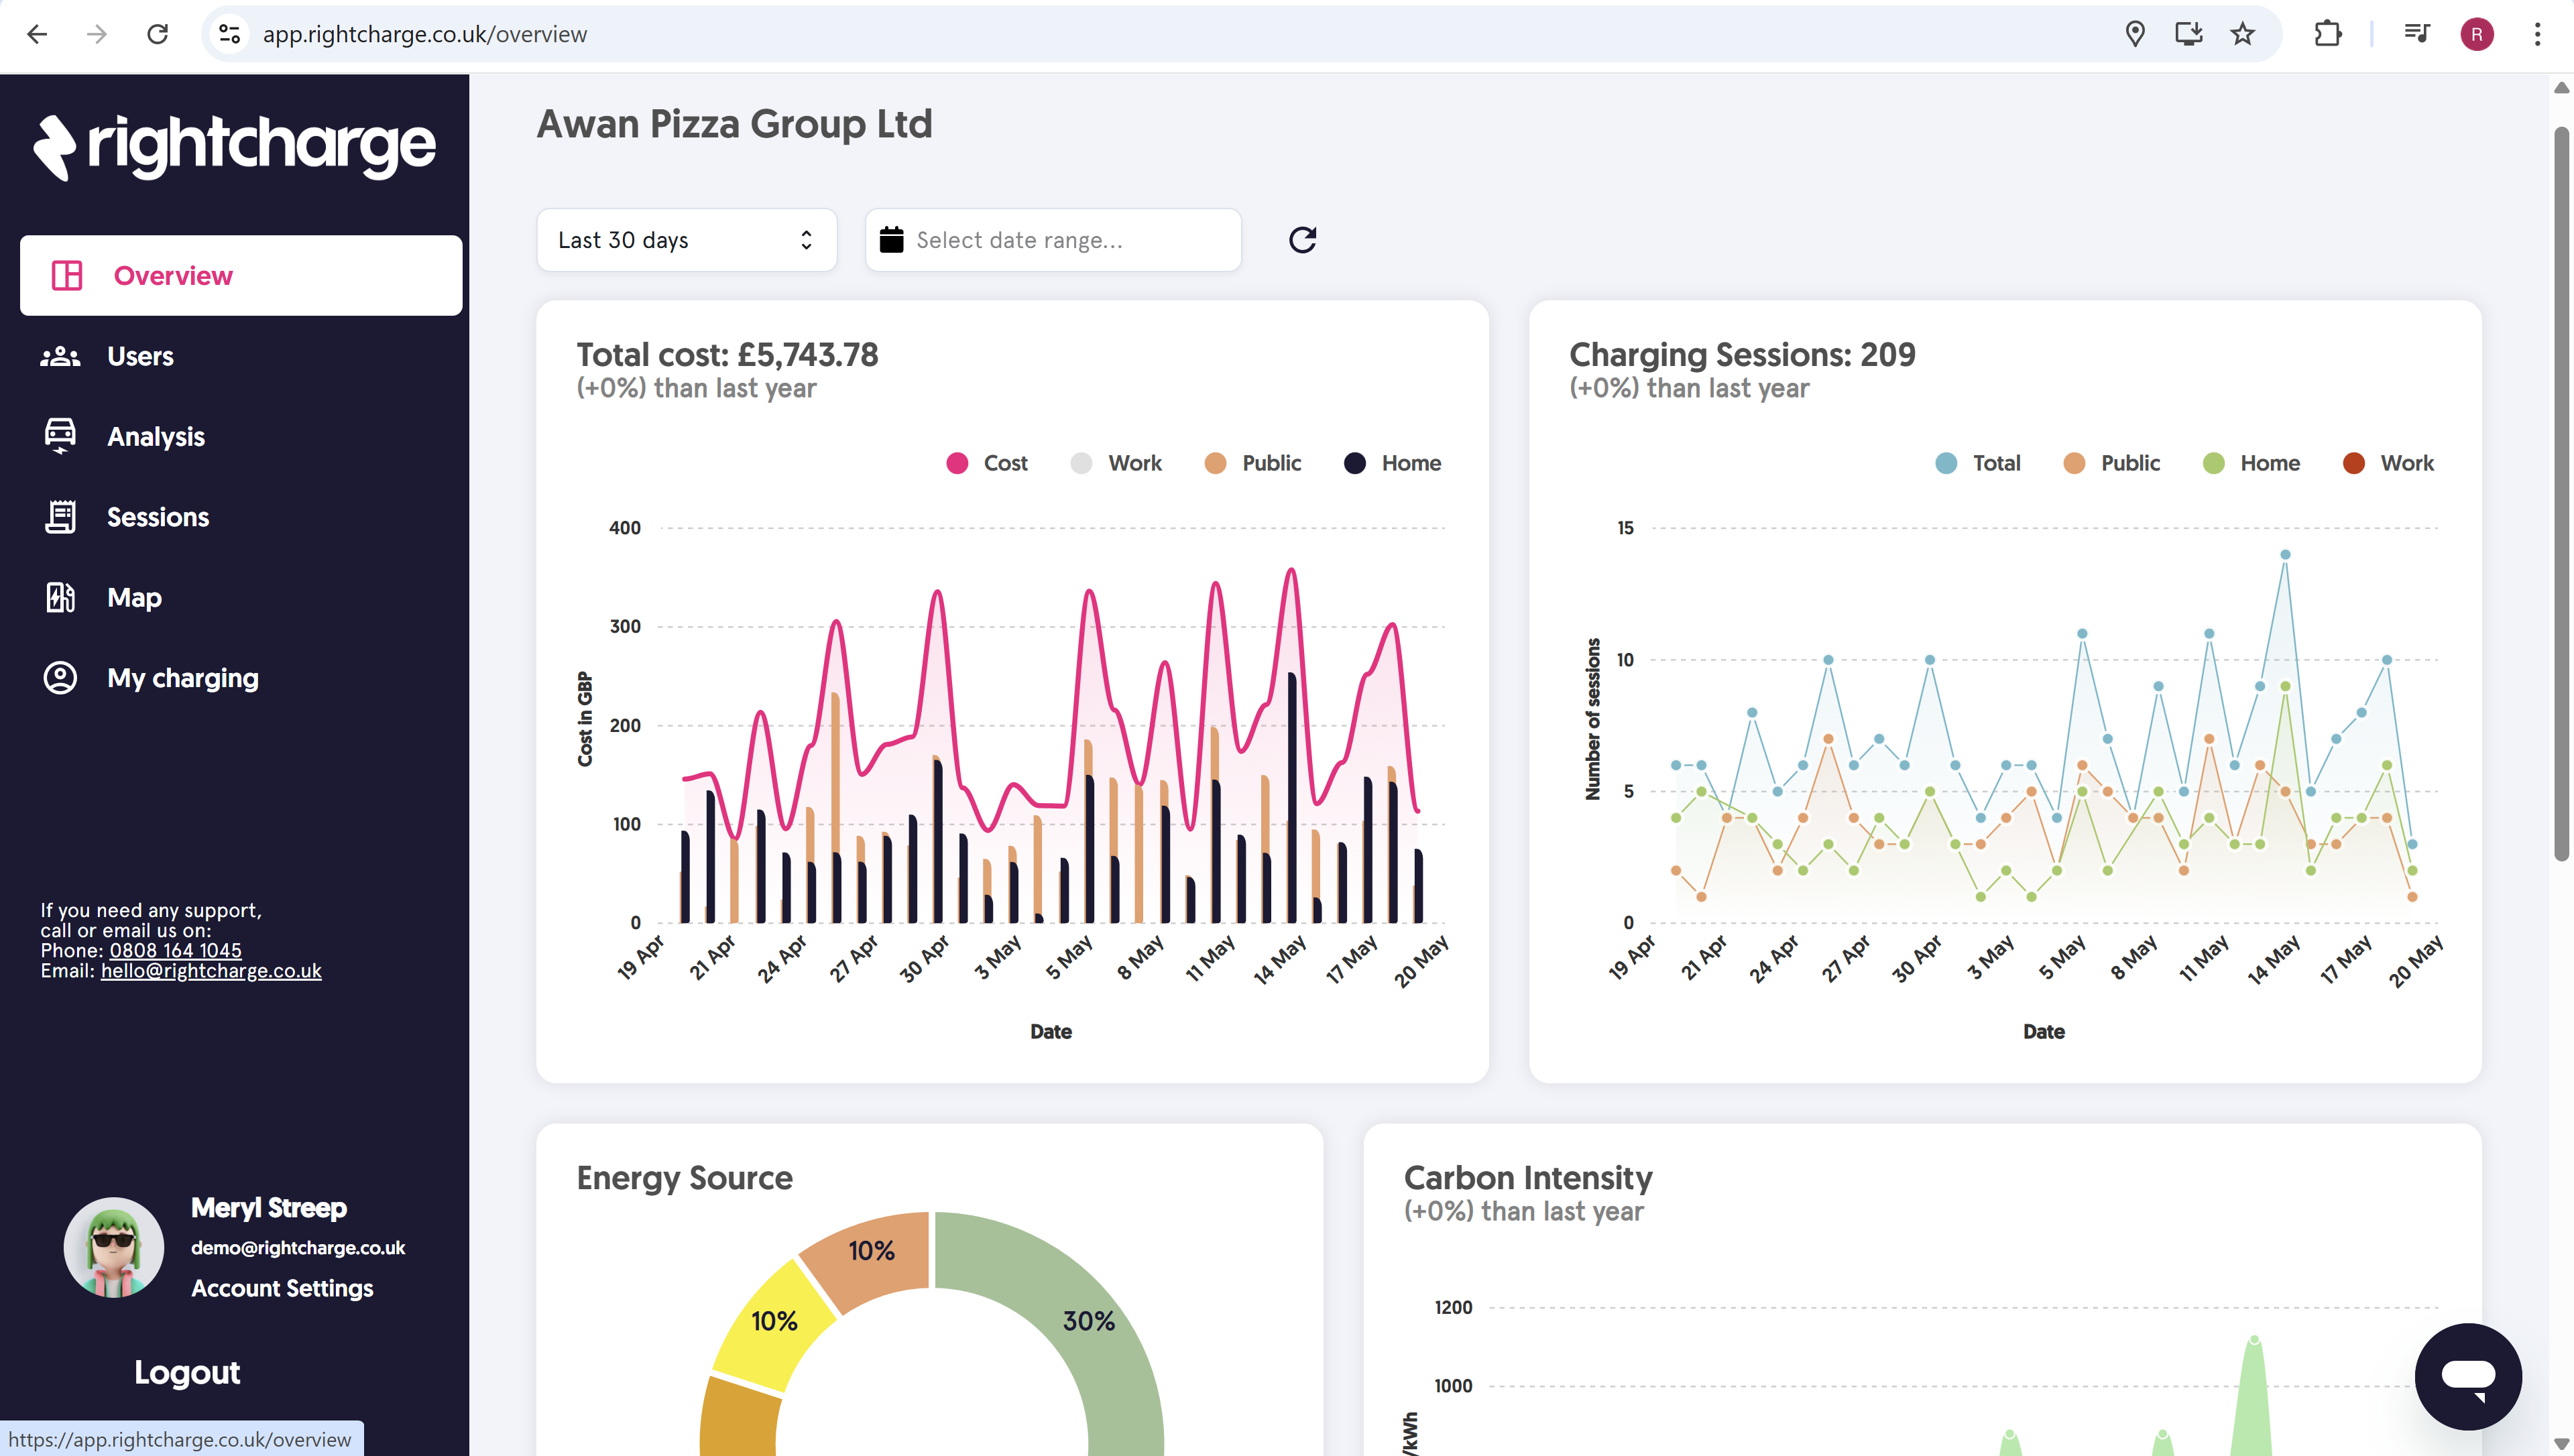This screenshot has height=1456, width=2574.
Task: Click the Analysis car icon in sidebar
Action: click(x=60, y=436)
